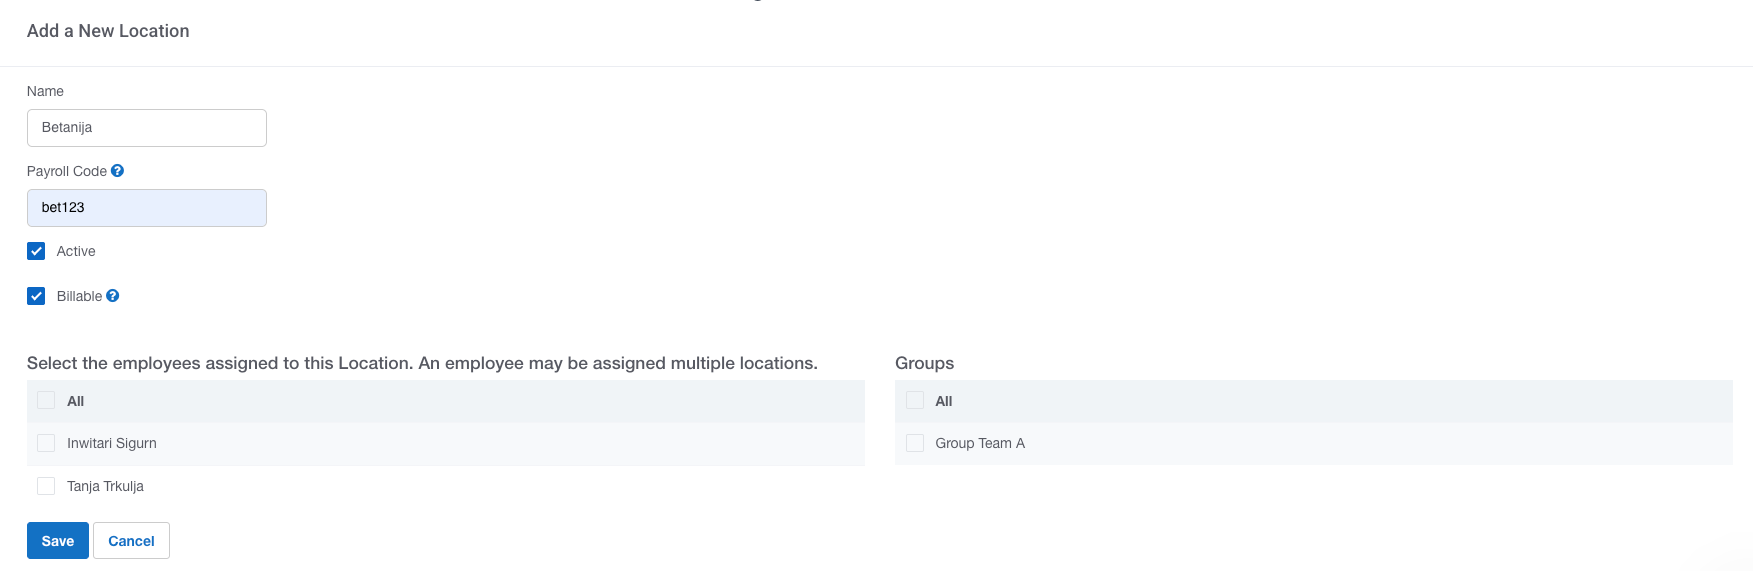Image resolution: width=1753 pixels, height=571 pixels.
Task: Focus the Name field containing Betanija
Action: coord(147,128)
